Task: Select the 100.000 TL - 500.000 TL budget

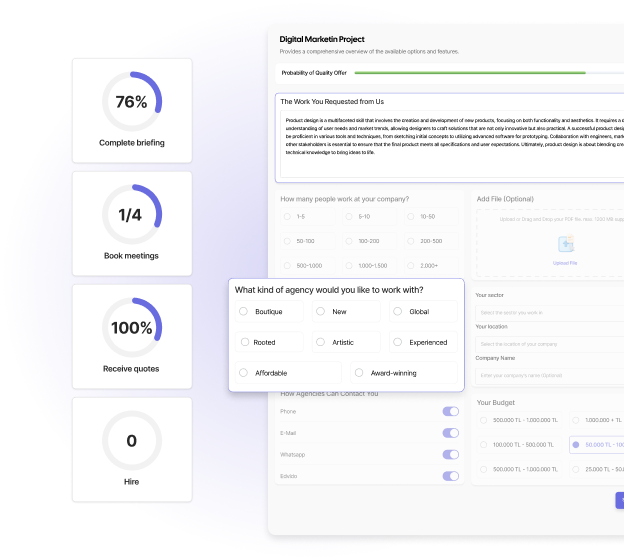Action: [x=486, y=444]
